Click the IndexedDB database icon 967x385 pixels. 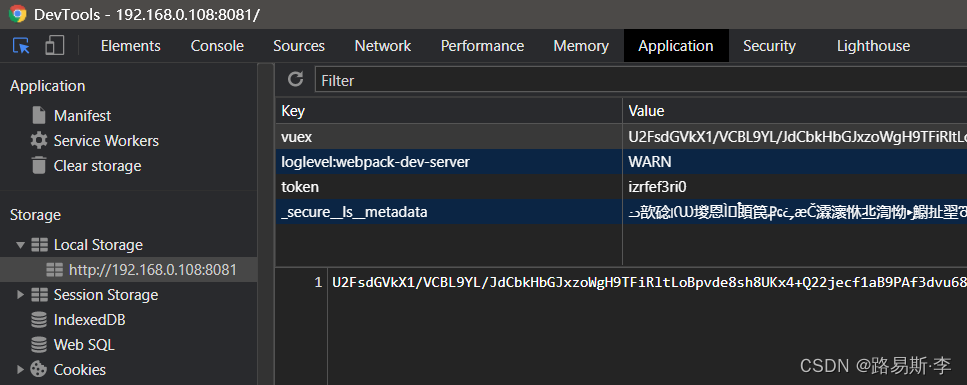[x=39, y=320]
